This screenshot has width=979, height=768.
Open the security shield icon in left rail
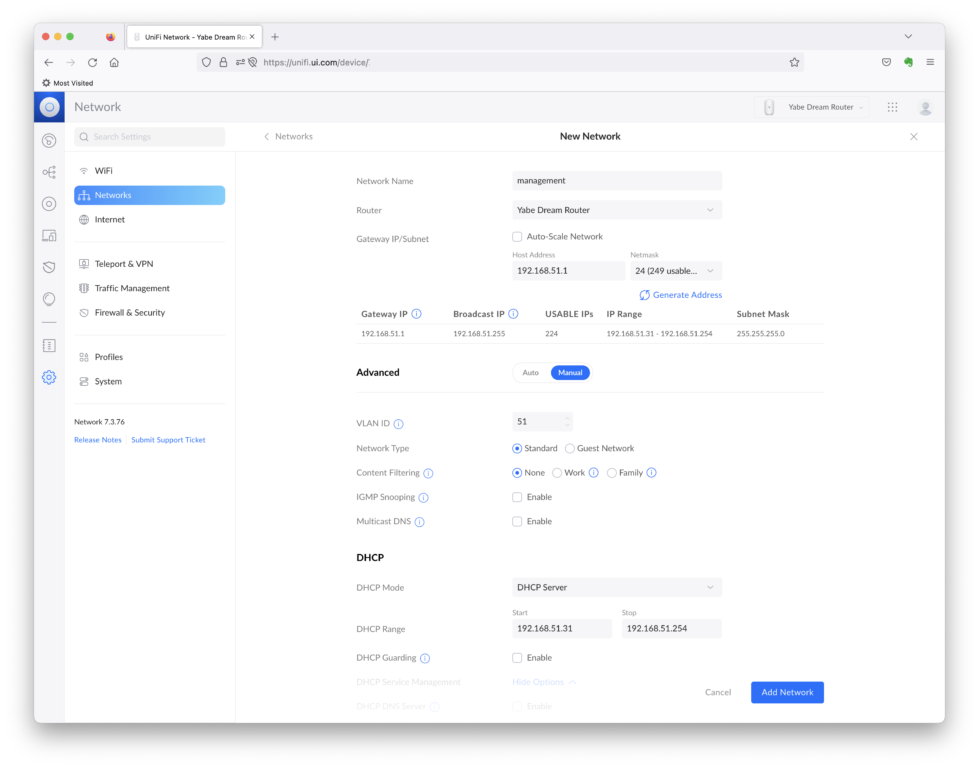tap(49, 267)
